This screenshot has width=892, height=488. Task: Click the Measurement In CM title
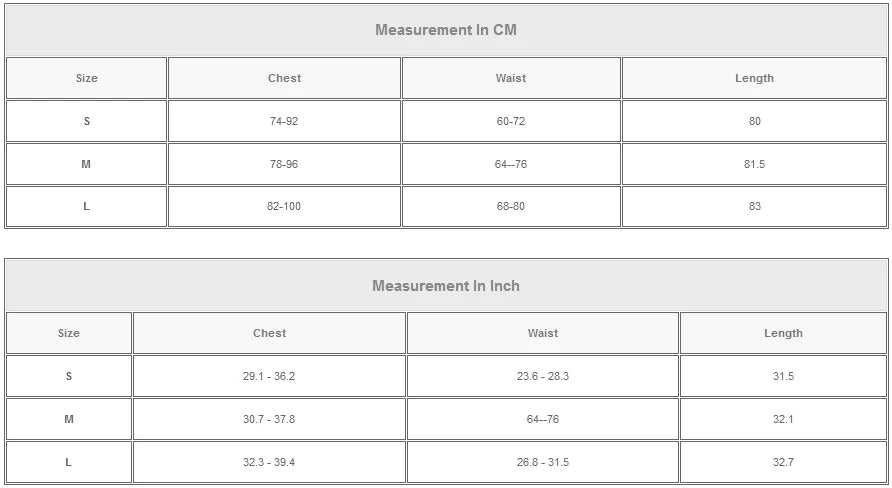[445, 30]
